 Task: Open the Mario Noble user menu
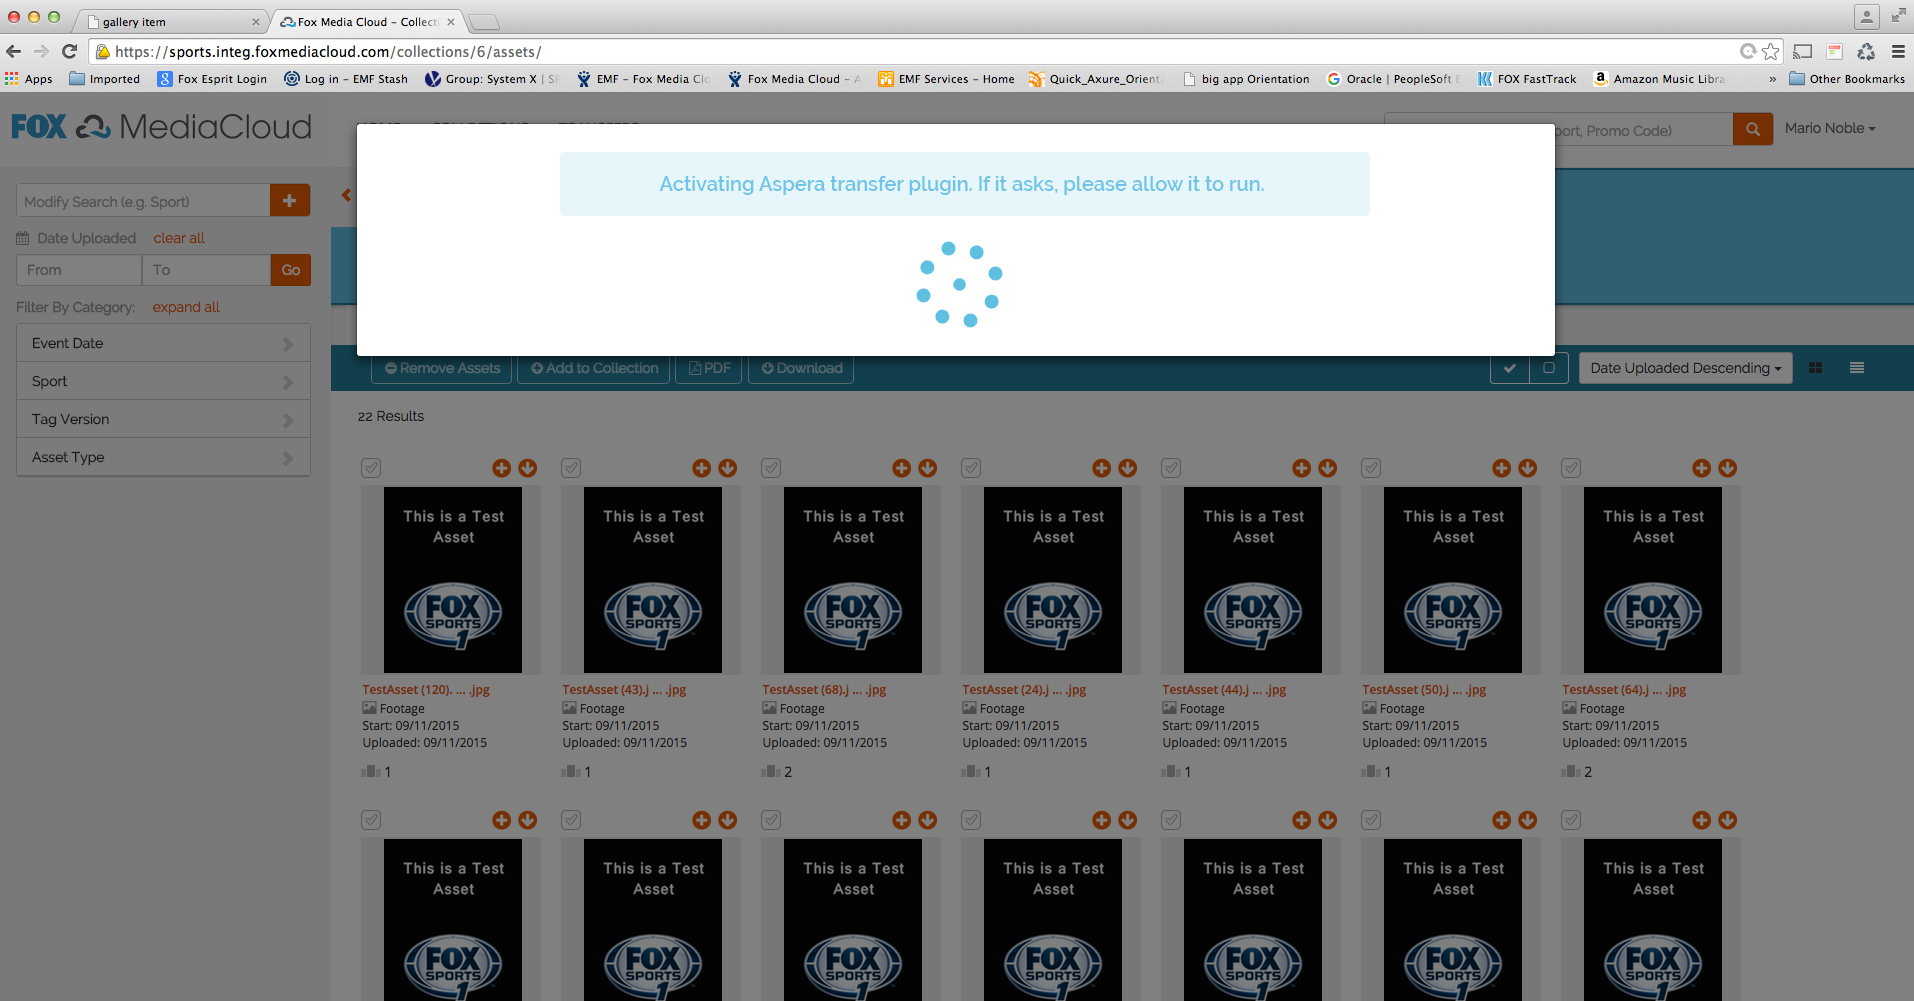pyautogui.click(x=1829, y=128)
